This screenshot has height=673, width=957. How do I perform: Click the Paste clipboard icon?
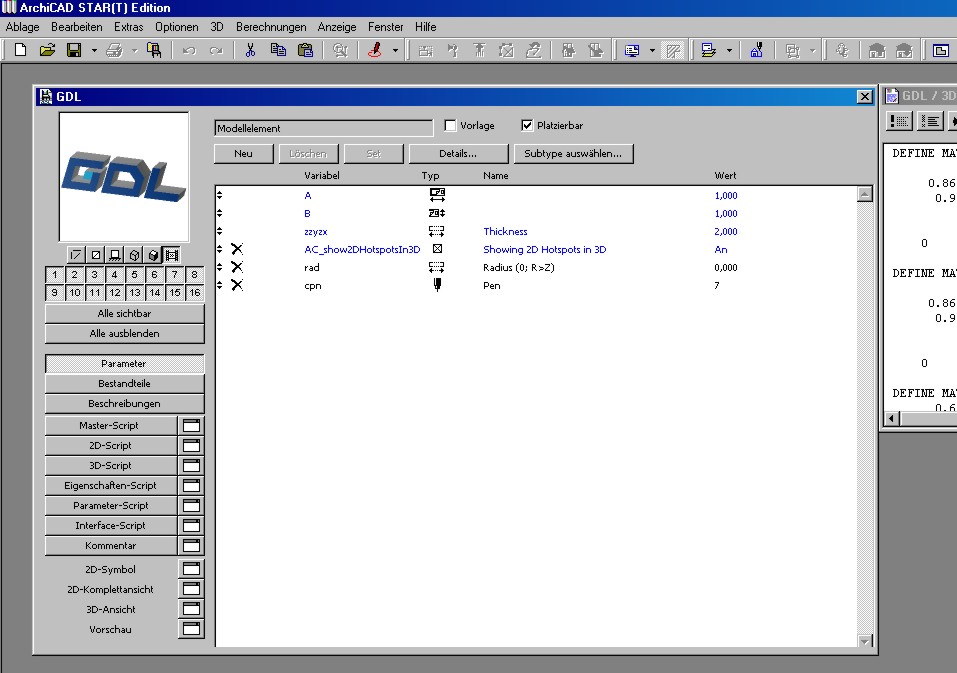[x=305, y=50]
